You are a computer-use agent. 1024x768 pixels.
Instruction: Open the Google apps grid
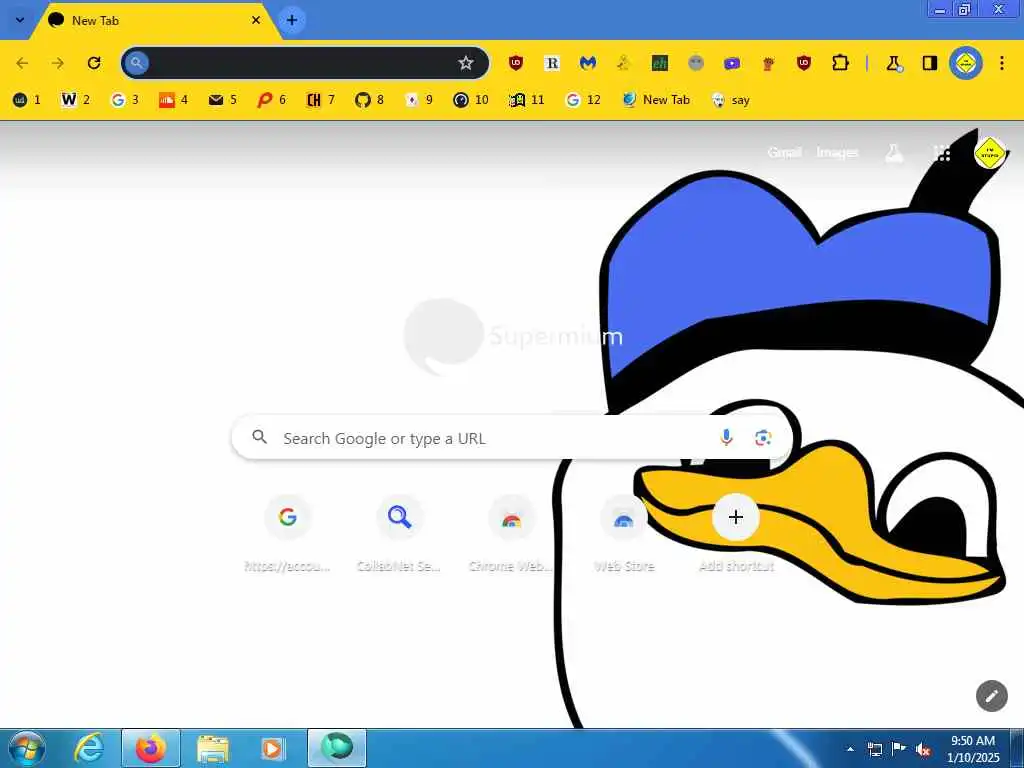click(942, 153)
